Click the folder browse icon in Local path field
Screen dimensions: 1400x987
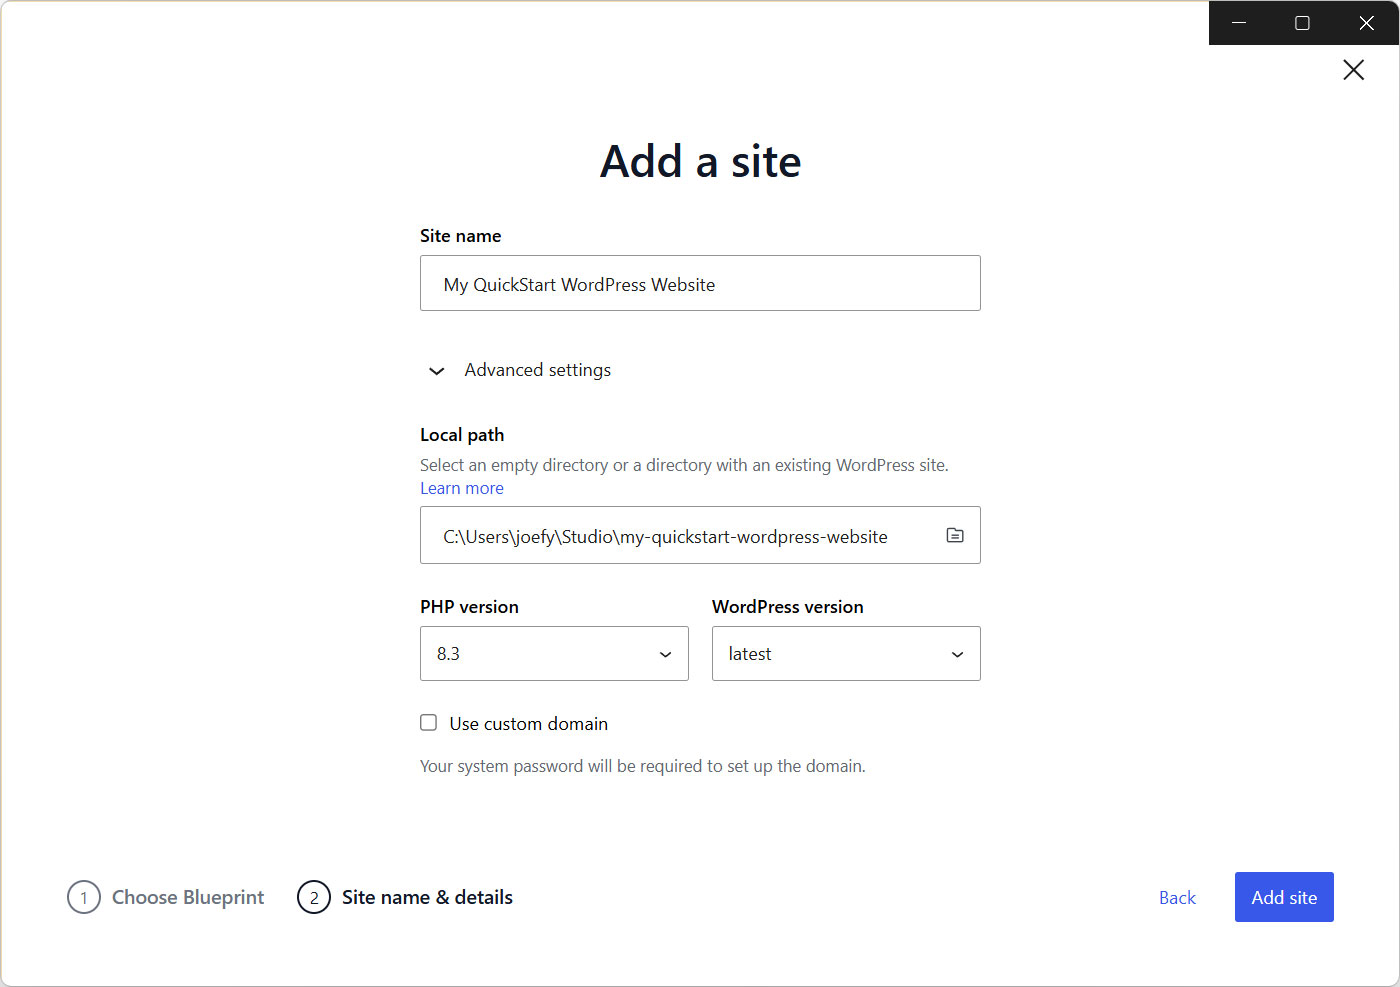tap(954, 535)
